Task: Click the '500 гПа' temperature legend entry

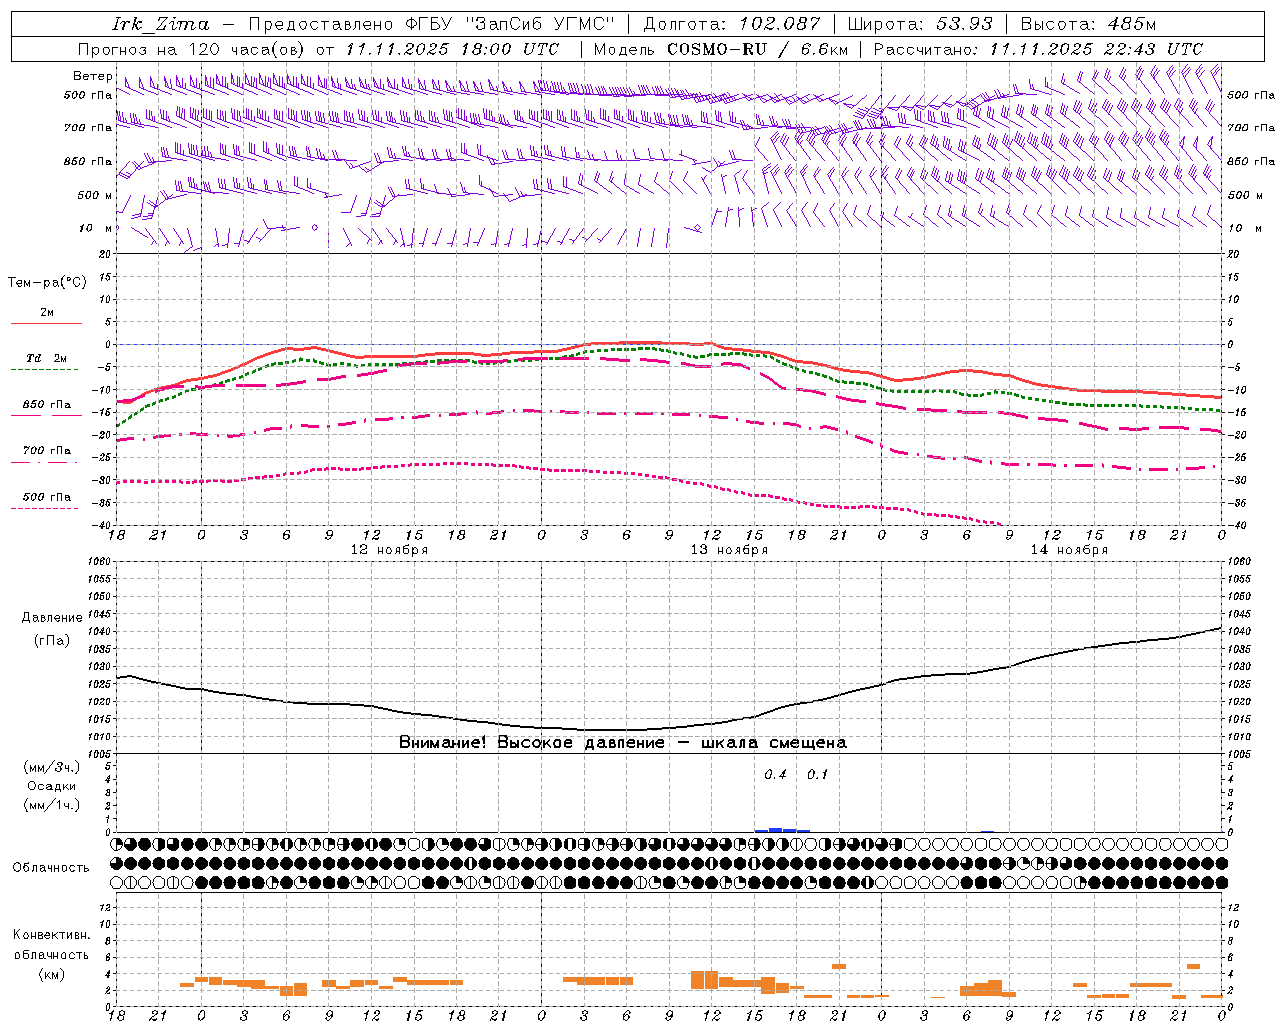Action: point(47,497)
